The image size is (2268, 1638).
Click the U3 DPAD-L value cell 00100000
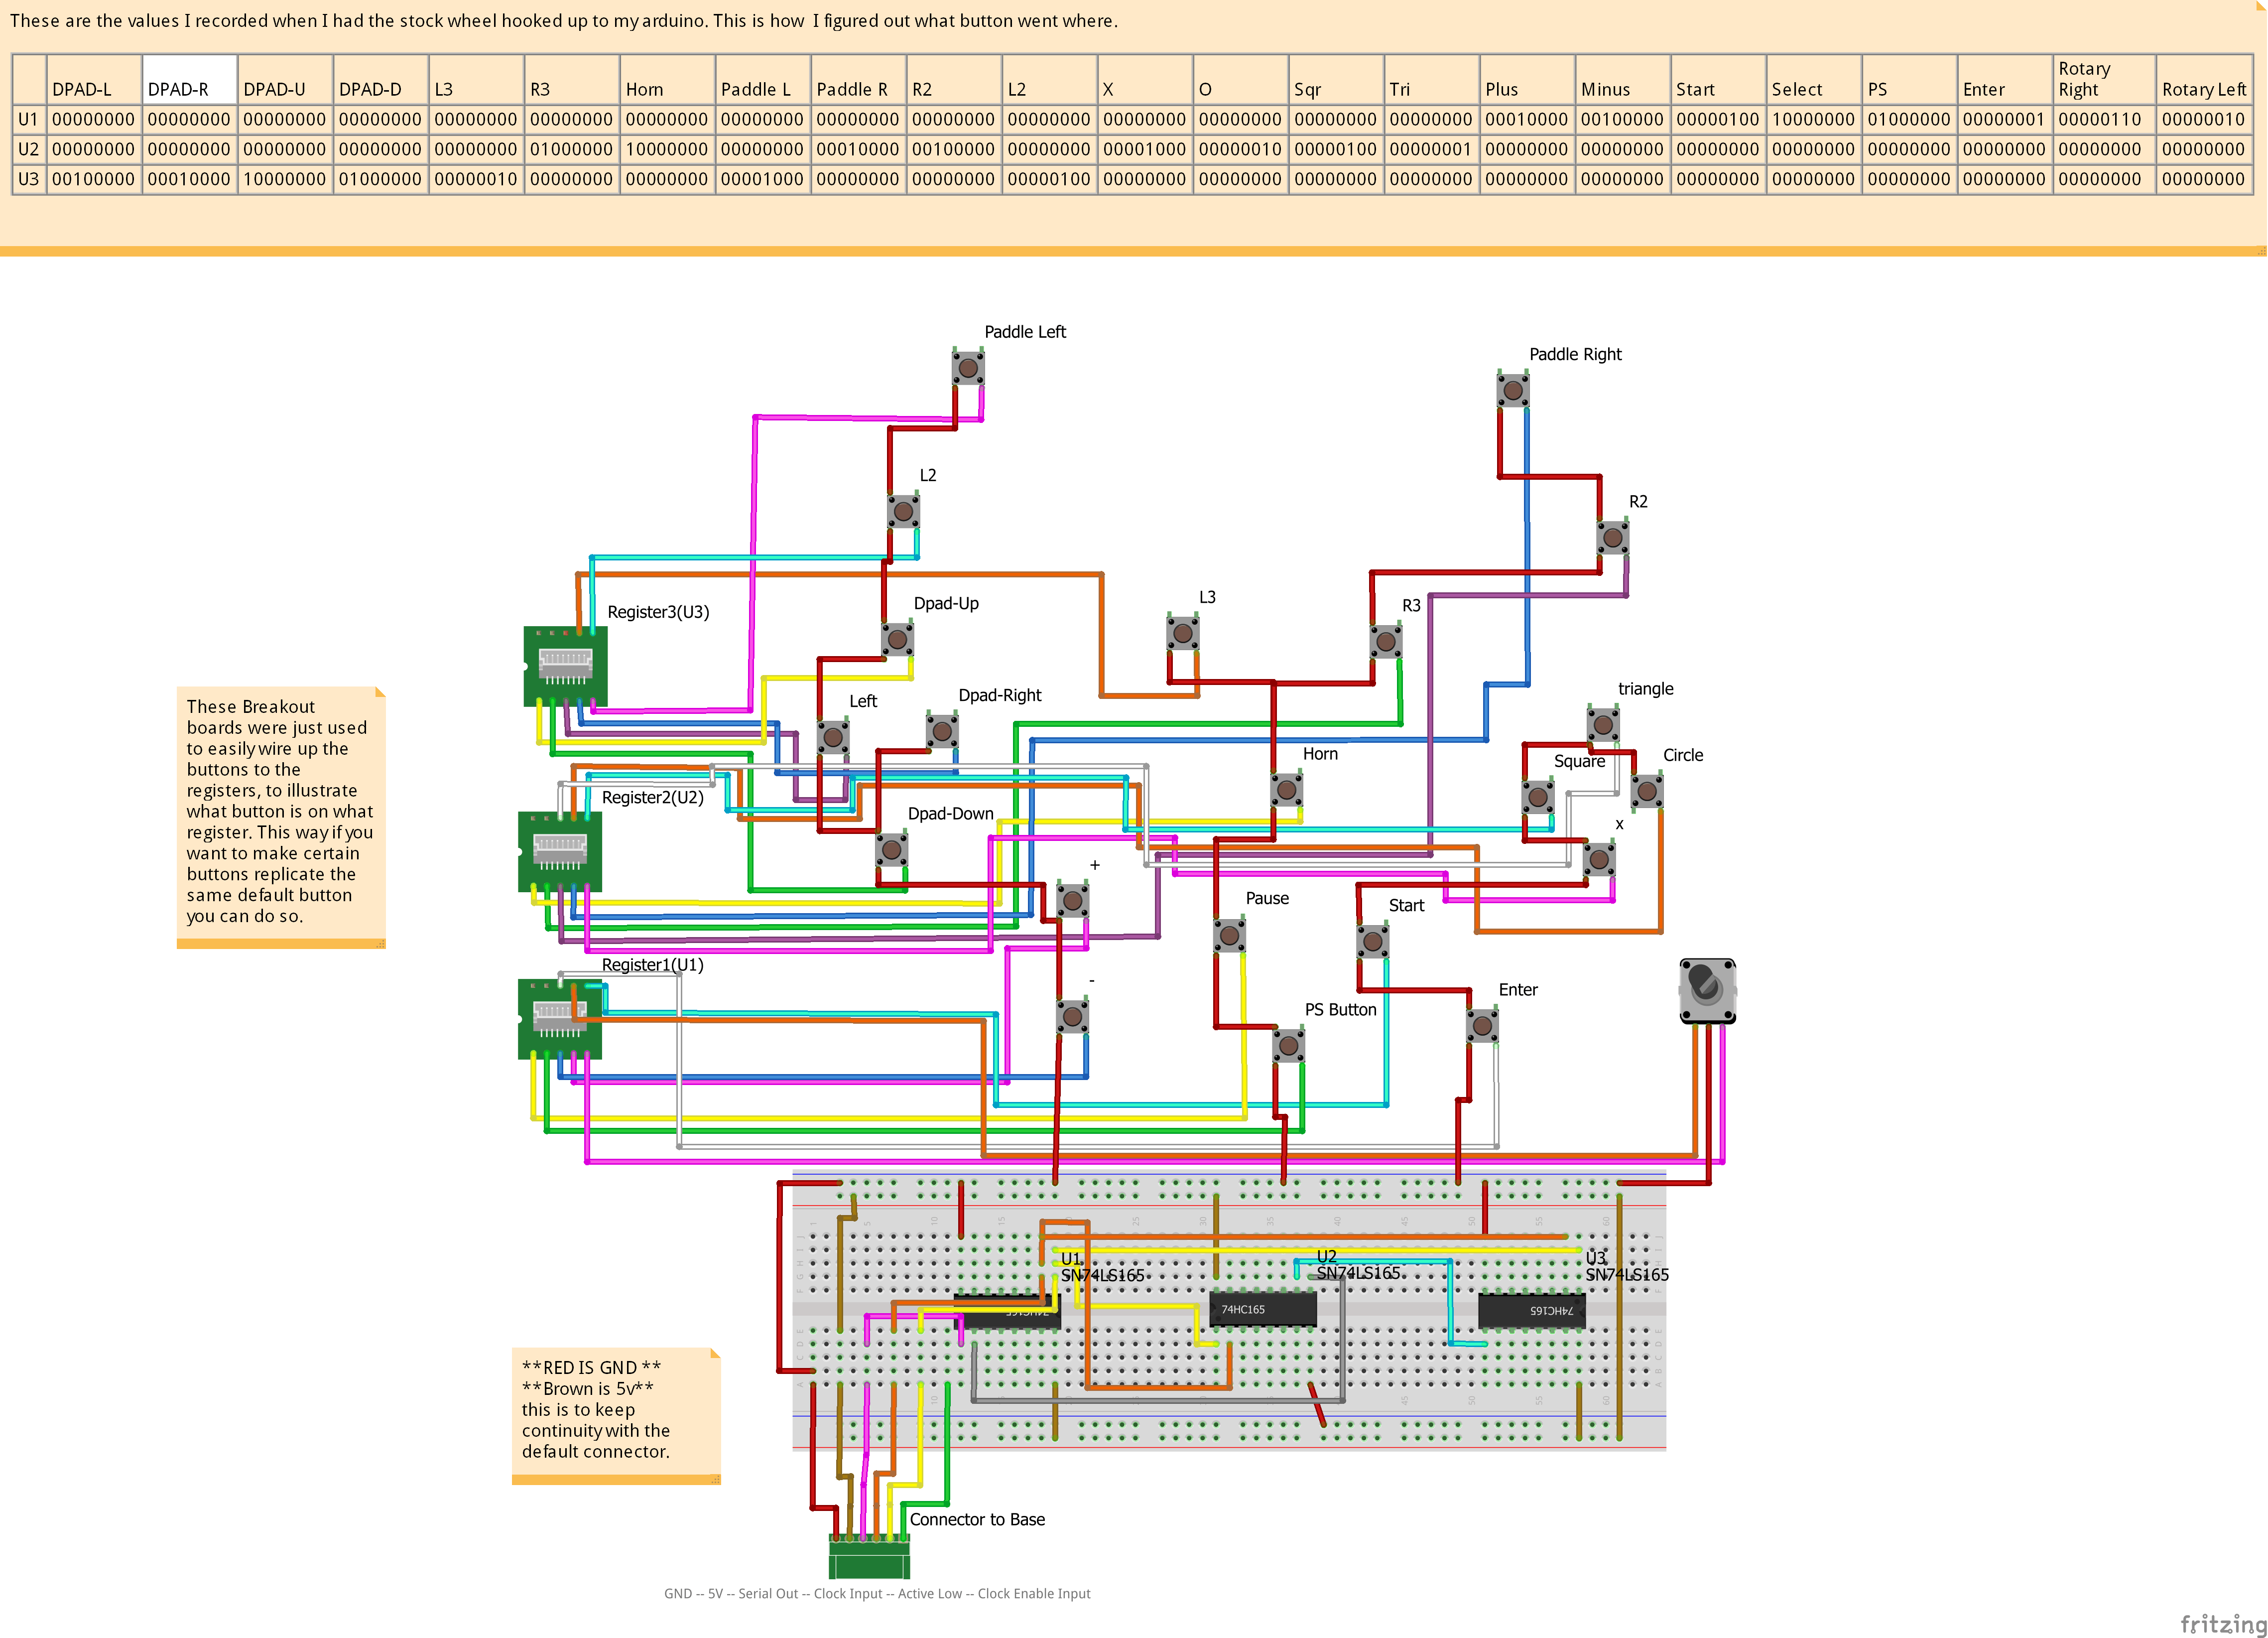pyautogui.click(x=93, y=178)
